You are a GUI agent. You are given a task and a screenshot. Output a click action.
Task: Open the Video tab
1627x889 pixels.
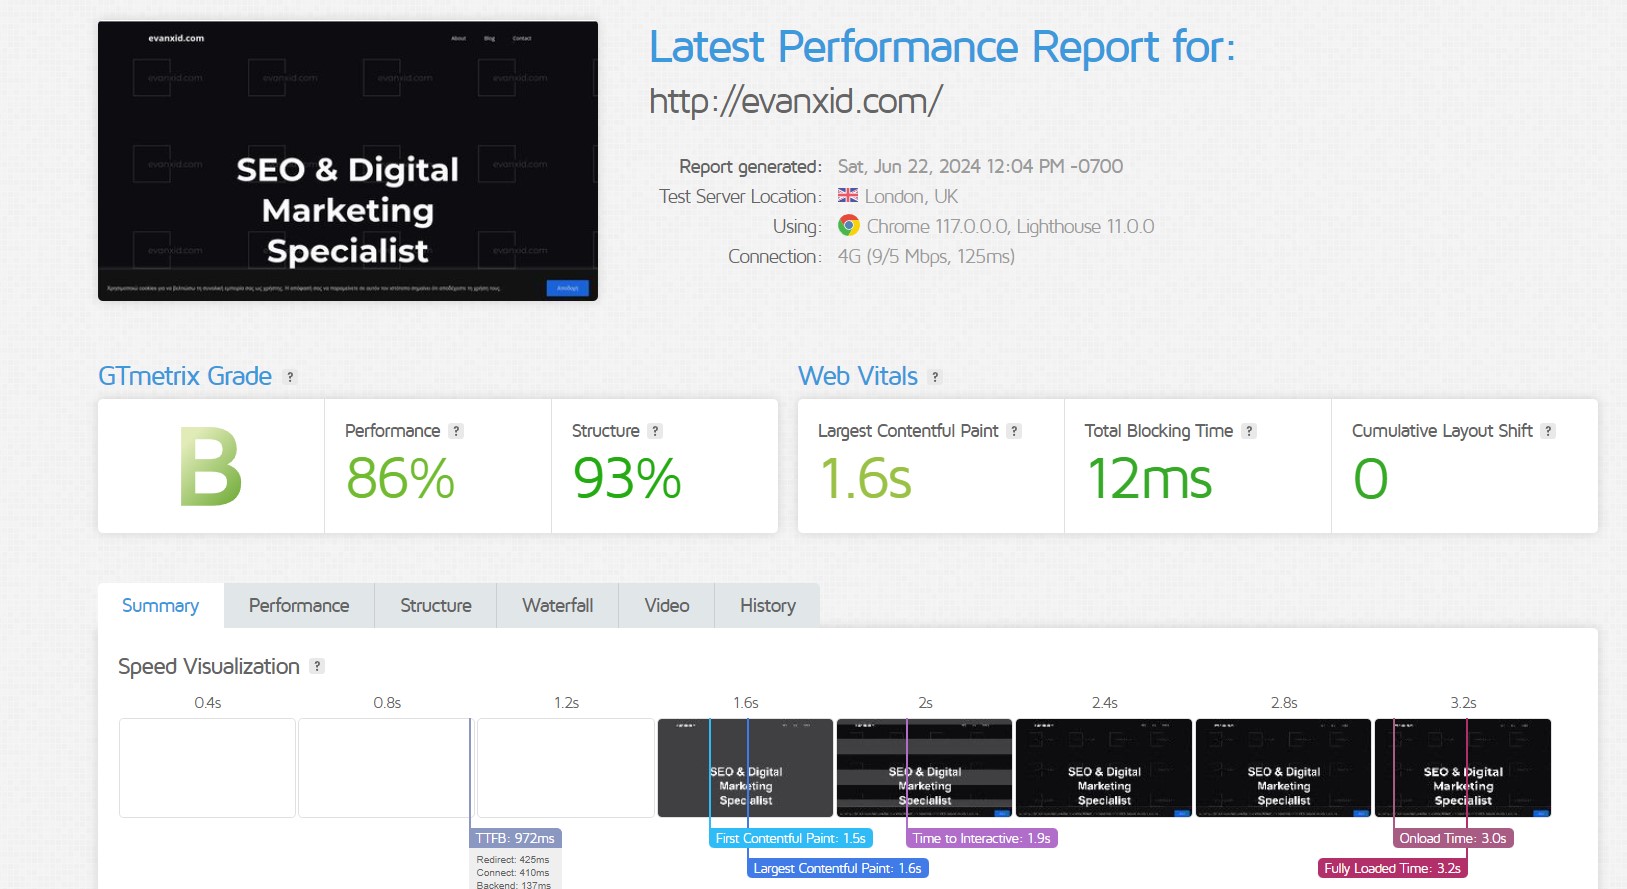[x=666, y=606]
